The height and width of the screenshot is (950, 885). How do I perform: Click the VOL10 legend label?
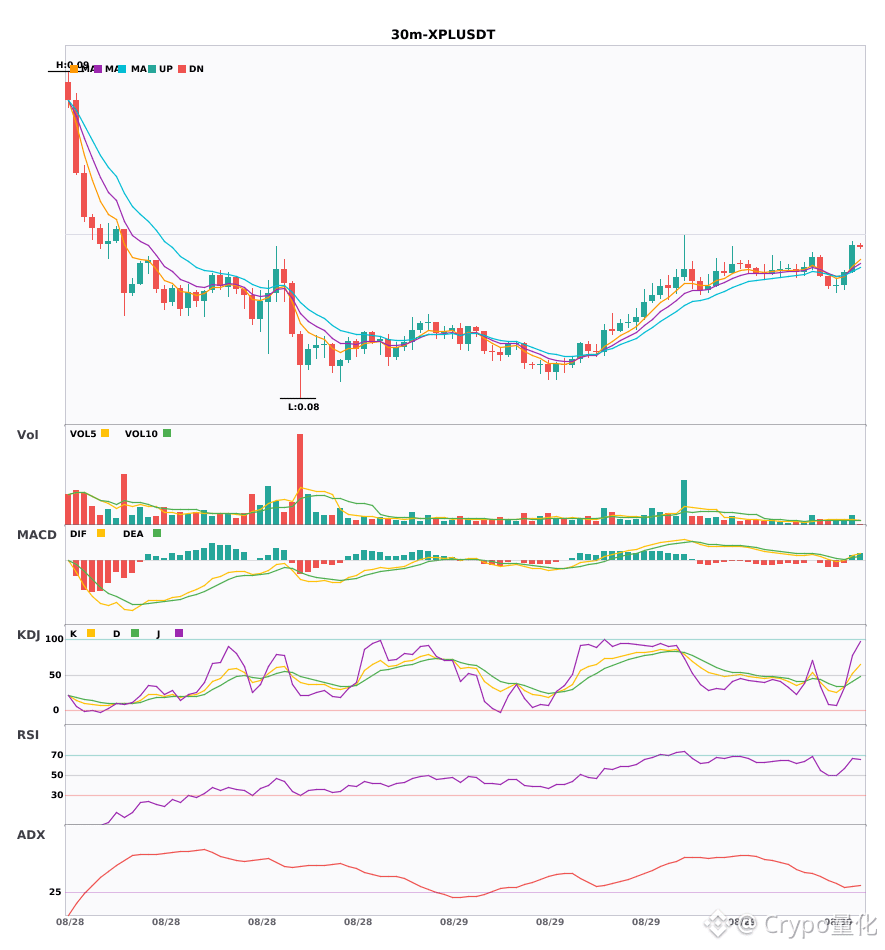[x=141, y=434]
